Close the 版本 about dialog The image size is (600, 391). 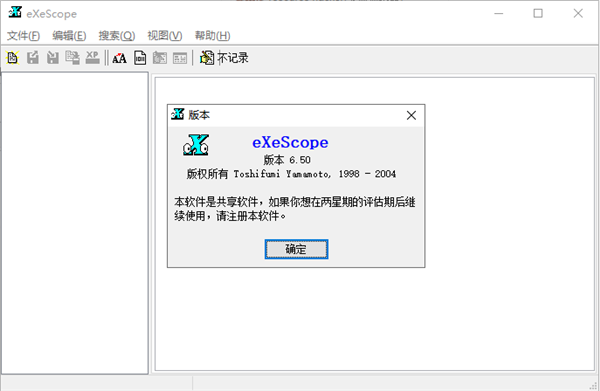[411, 115]
